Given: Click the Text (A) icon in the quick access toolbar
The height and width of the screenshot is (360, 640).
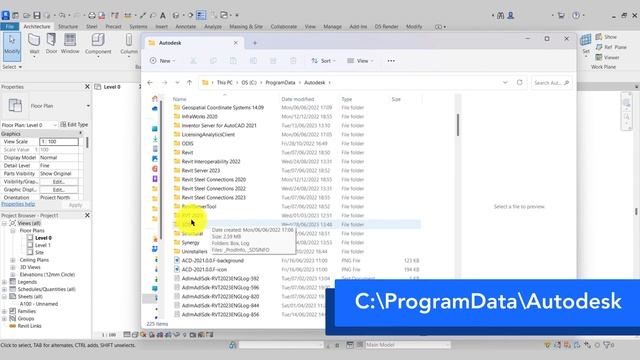Looking at the screenshot, I should click(162, 16).
